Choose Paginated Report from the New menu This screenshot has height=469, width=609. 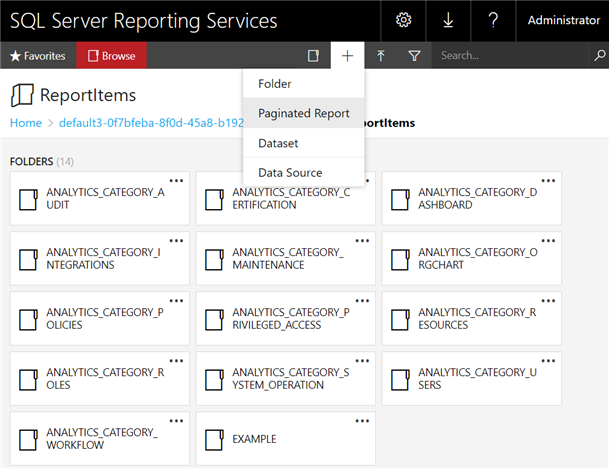coord(303,113)
